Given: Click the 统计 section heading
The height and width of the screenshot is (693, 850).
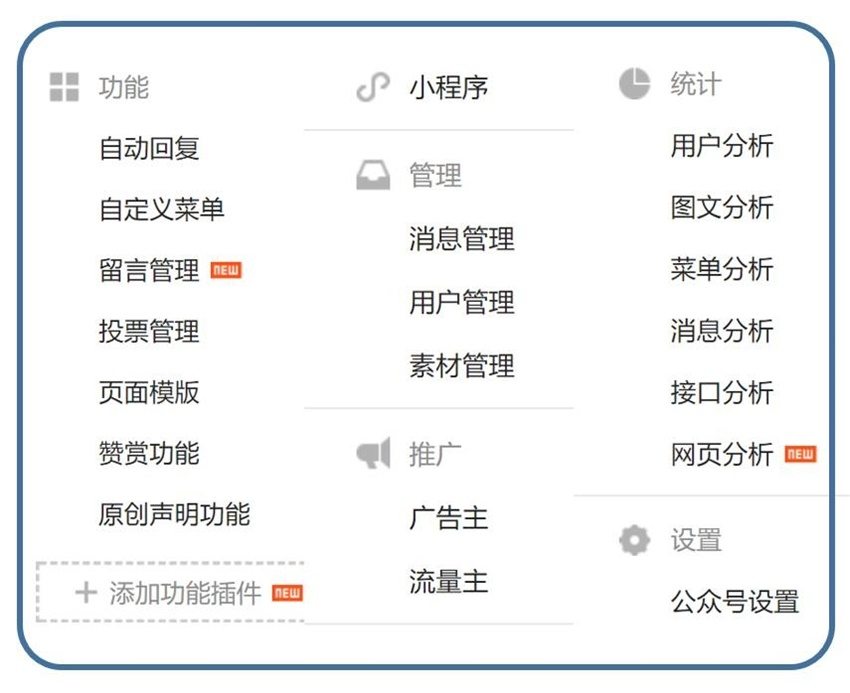Looking at the screenshot, I should pos(696,84).
